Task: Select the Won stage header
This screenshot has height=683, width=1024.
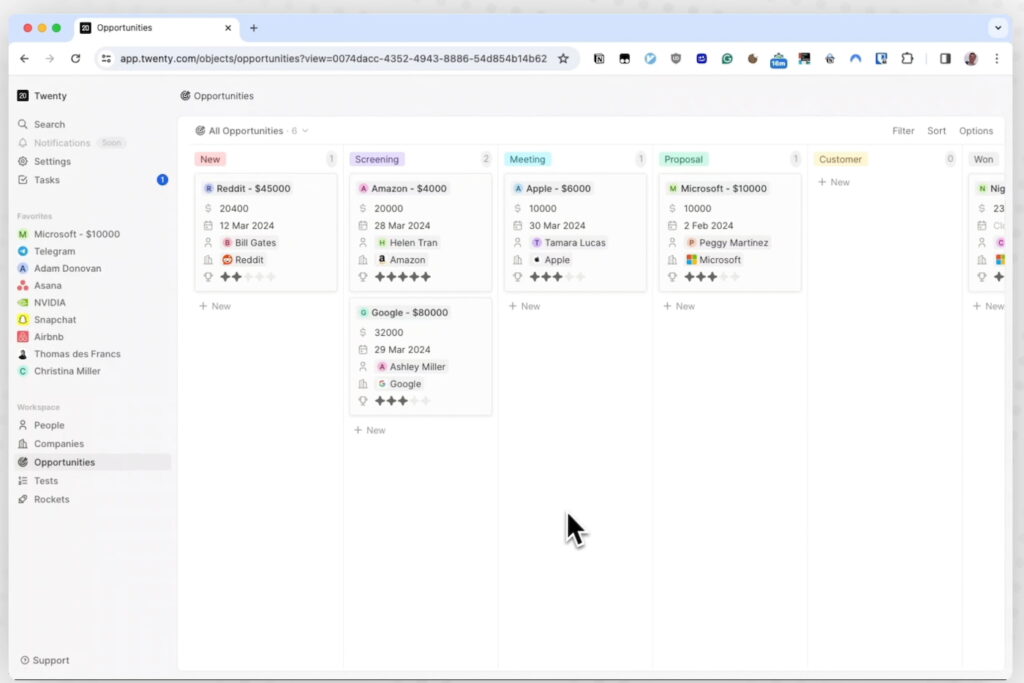Action: click(x=983, y=159)
